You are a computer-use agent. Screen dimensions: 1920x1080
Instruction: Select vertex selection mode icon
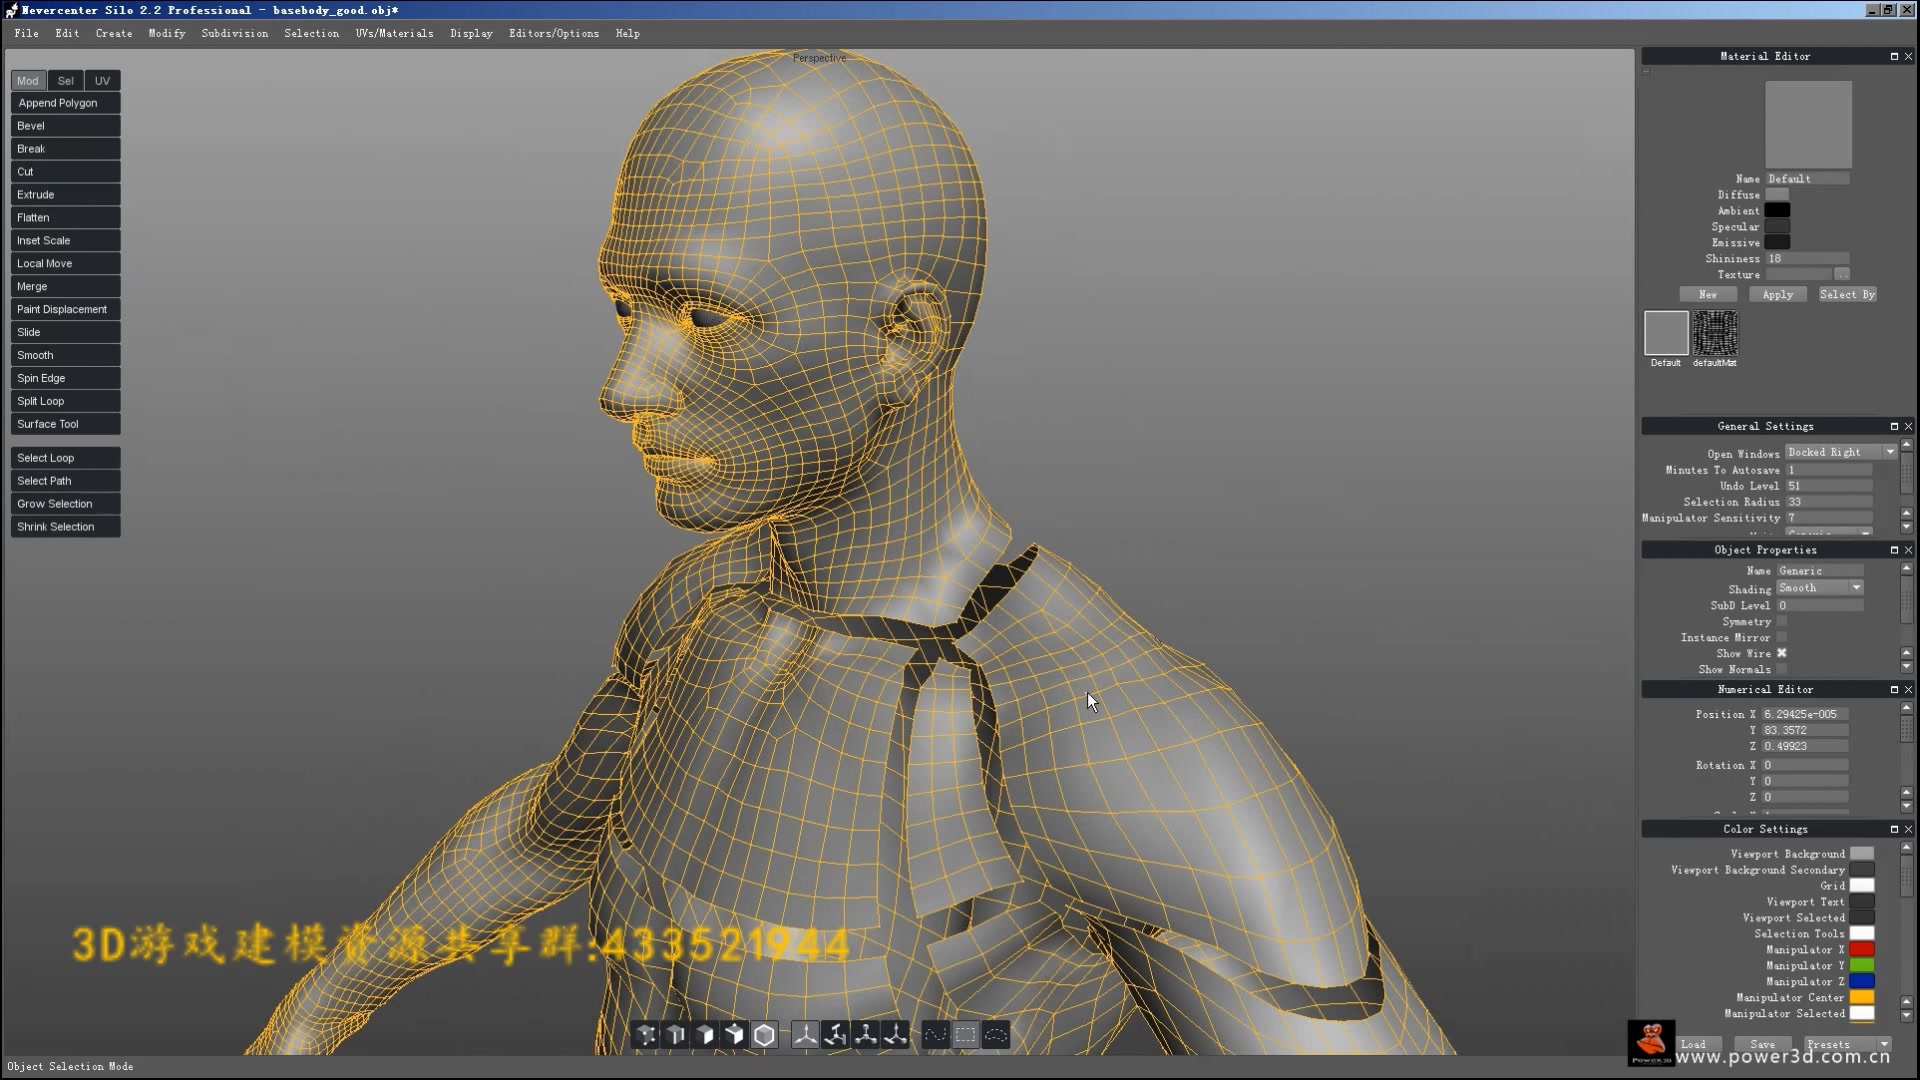(646, 1035)
